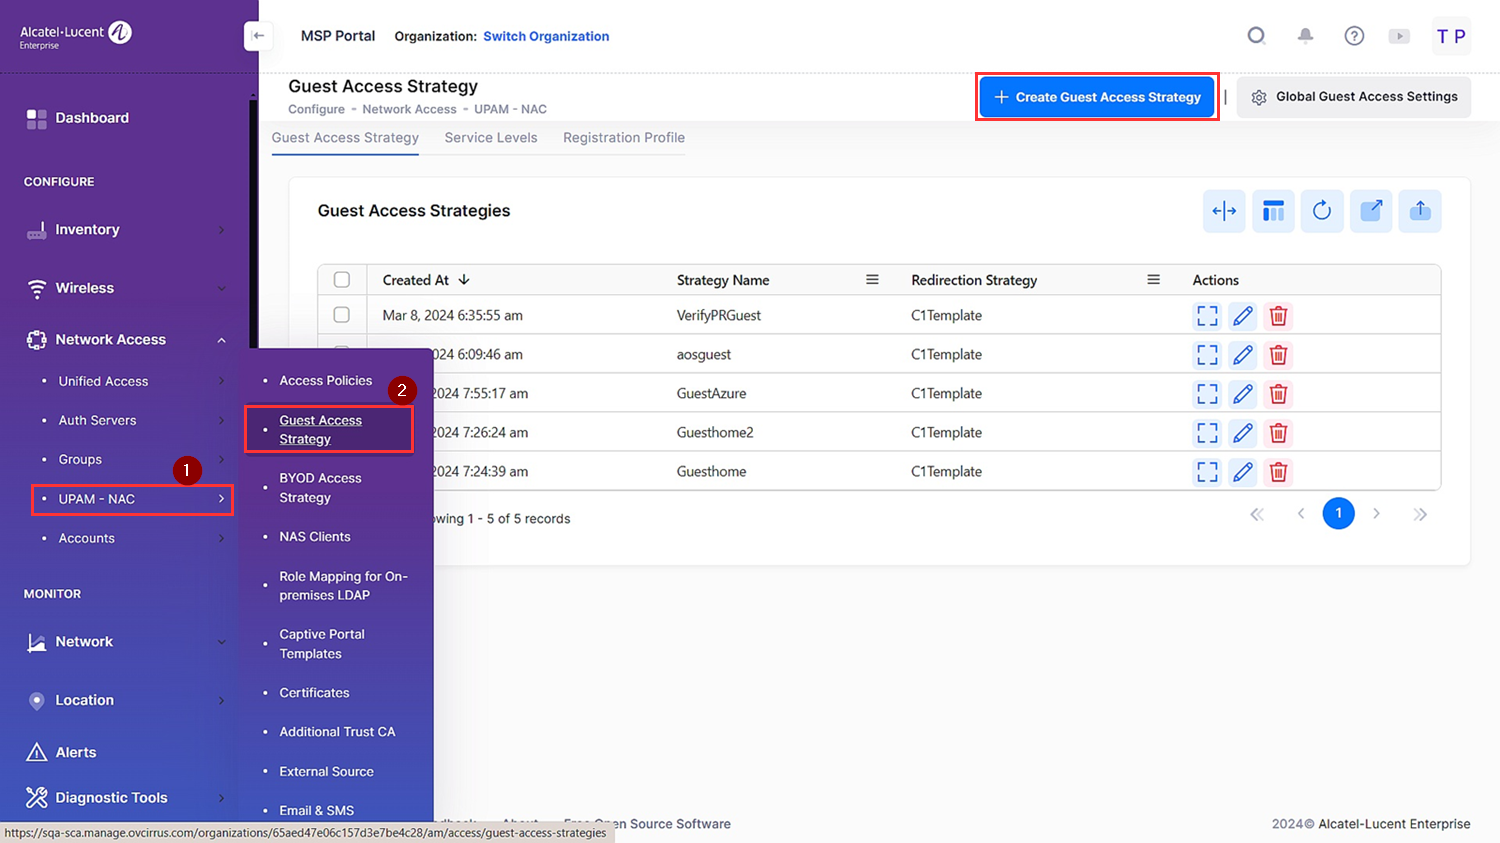Edit the Guesthome row strategy
Image resolution: width=1500 pixels, height=843 pixels.
tap(1243, 472)
